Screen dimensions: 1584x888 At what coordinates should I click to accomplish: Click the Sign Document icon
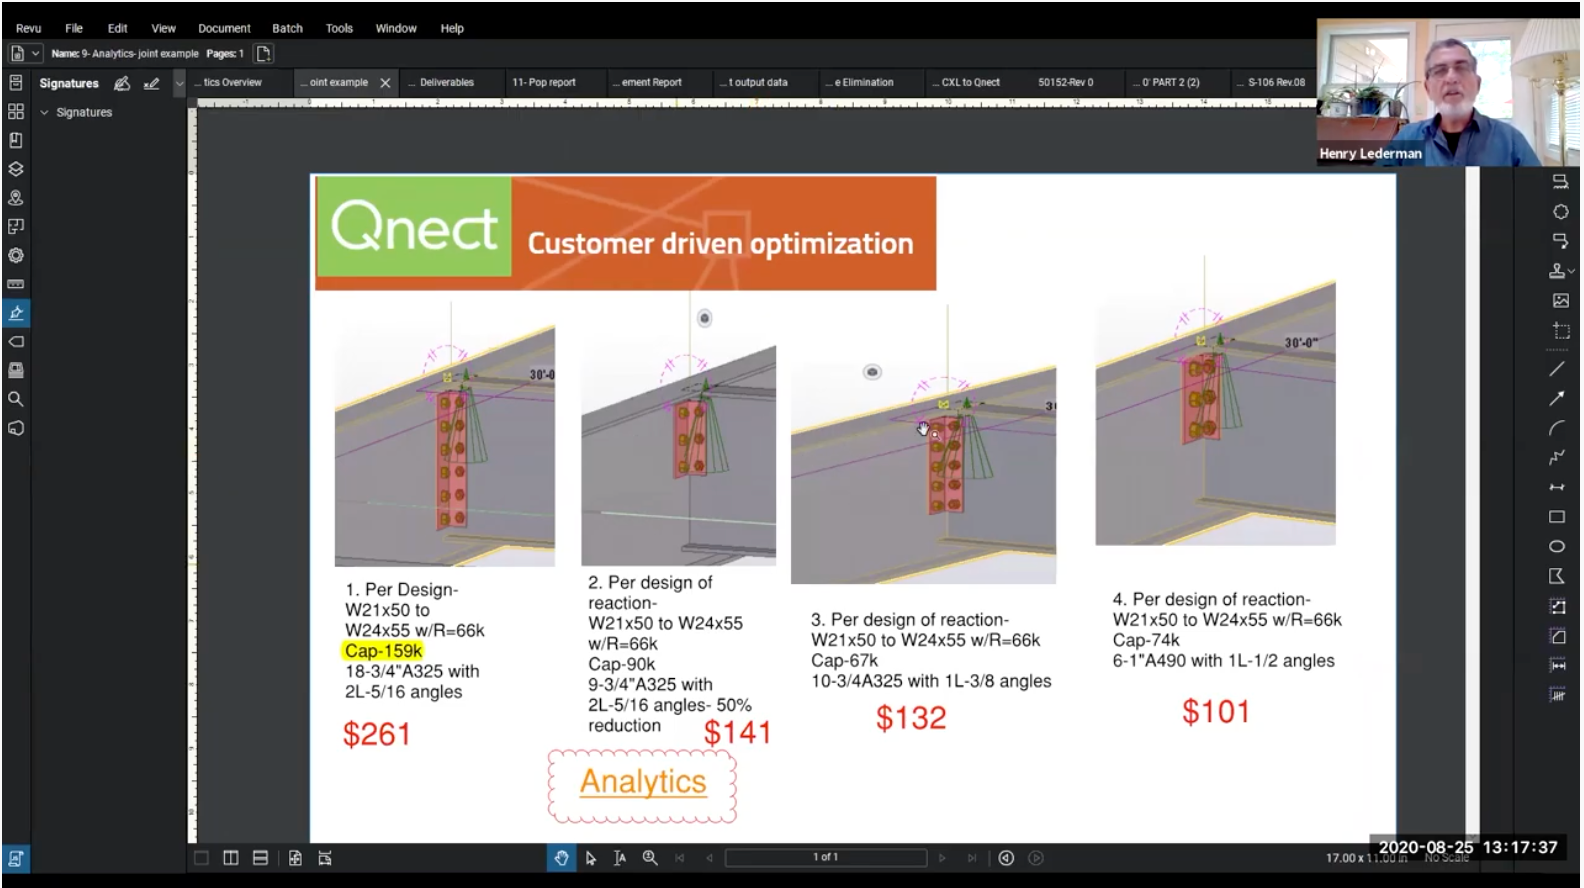[122, 83]
